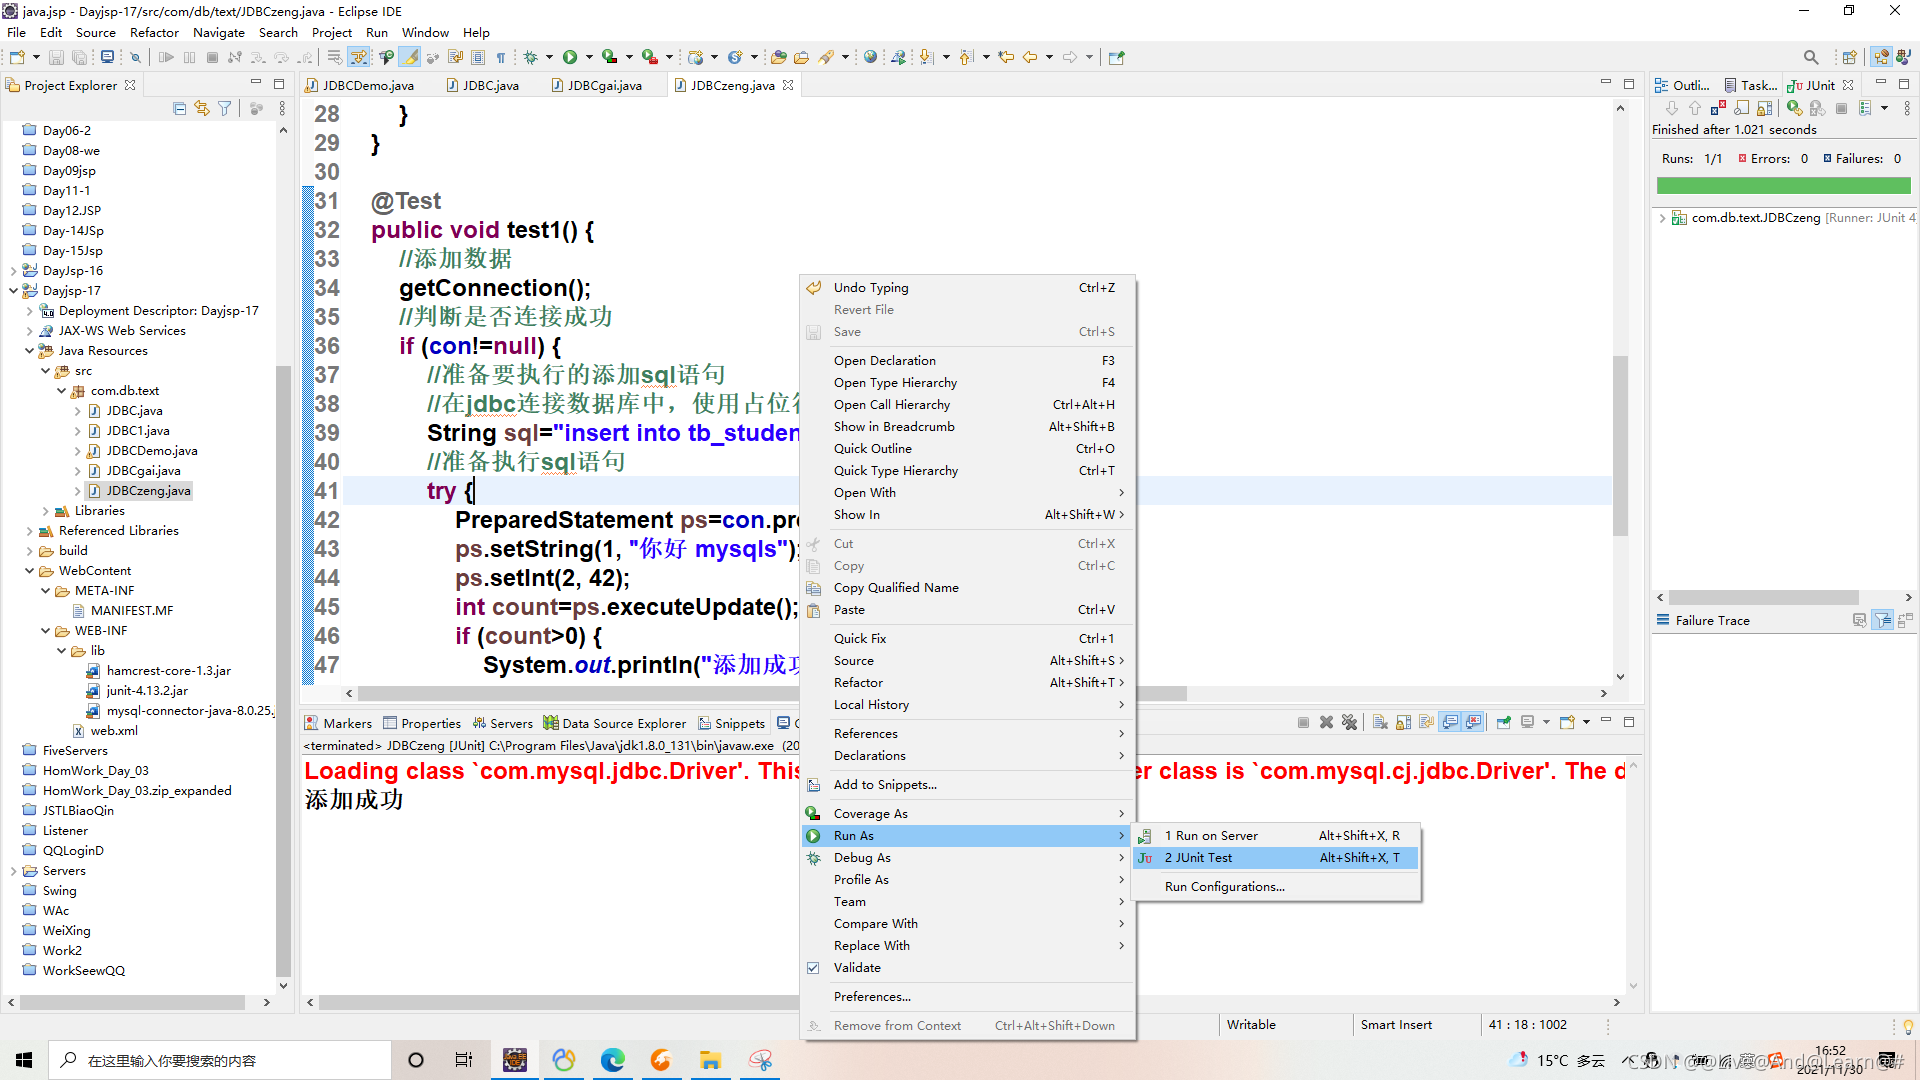Switch to the JDBCgai.java editor tab
Screen dimensions: 1920x1080
click(604, 86)
